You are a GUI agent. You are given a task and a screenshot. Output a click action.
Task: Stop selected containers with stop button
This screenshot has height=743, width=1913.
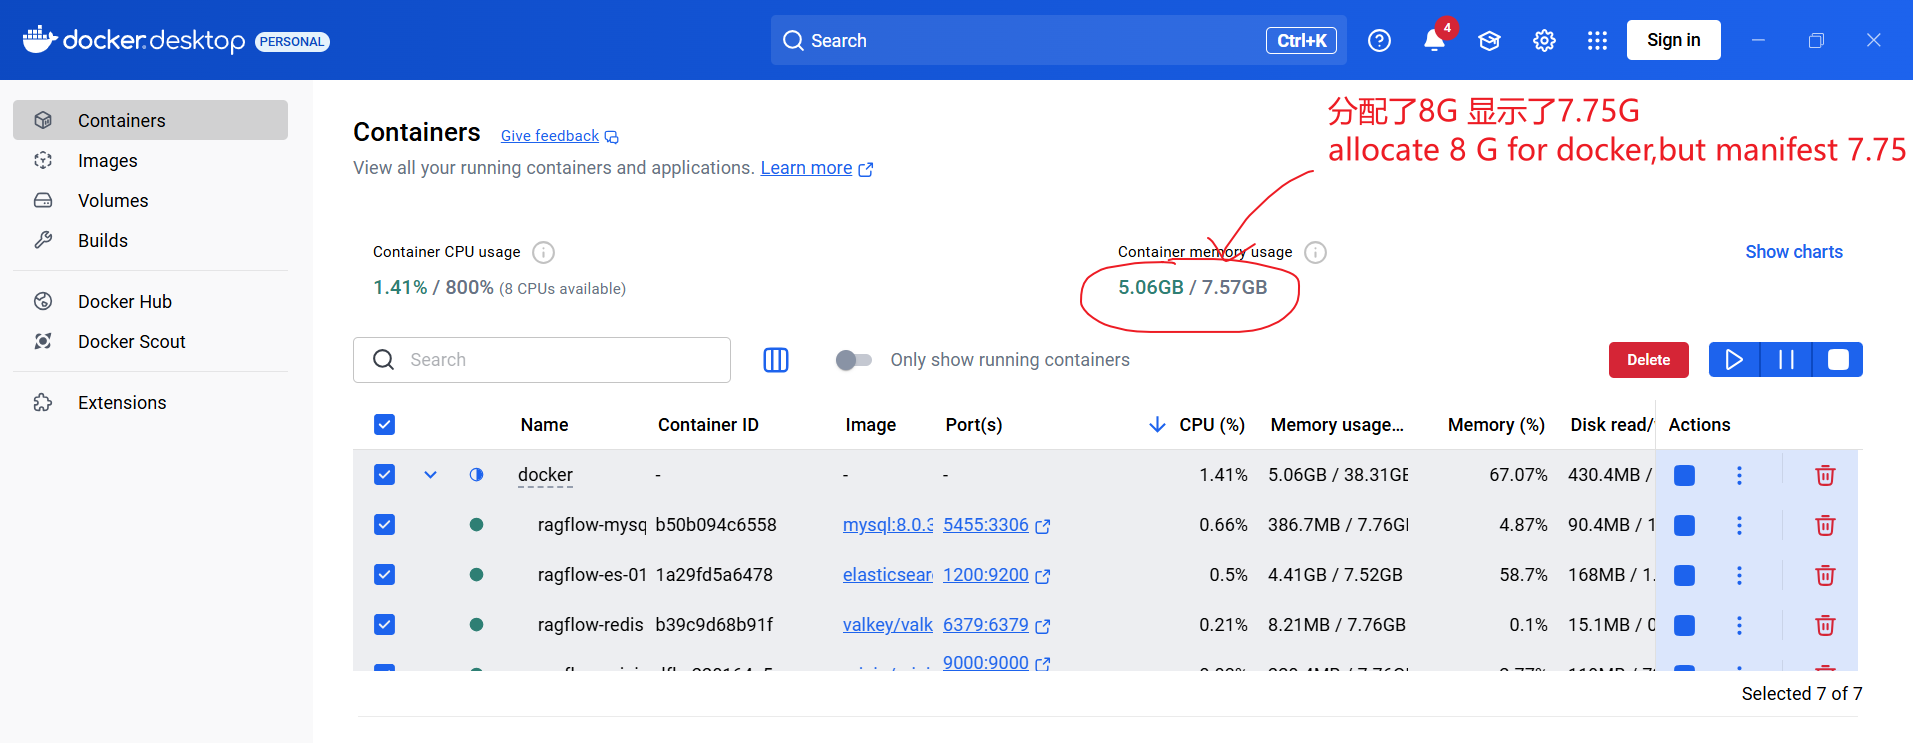click(x=1838, y=360)
